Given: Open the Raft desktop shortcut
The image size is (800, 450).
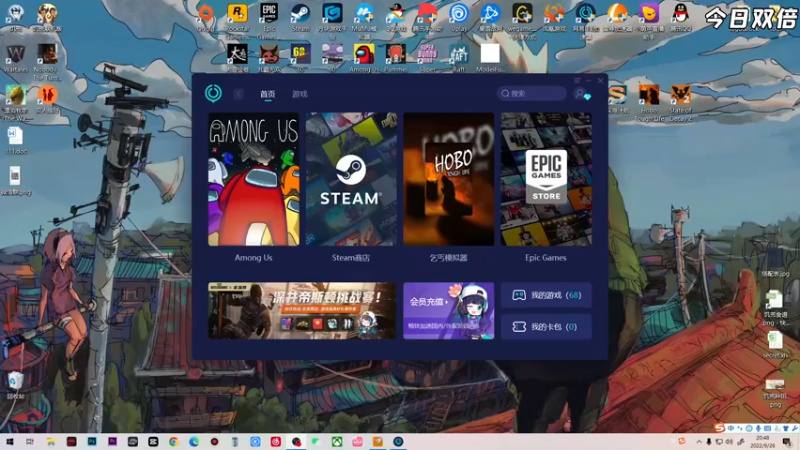Looking at the screenshot, I should tap(459, 58).
